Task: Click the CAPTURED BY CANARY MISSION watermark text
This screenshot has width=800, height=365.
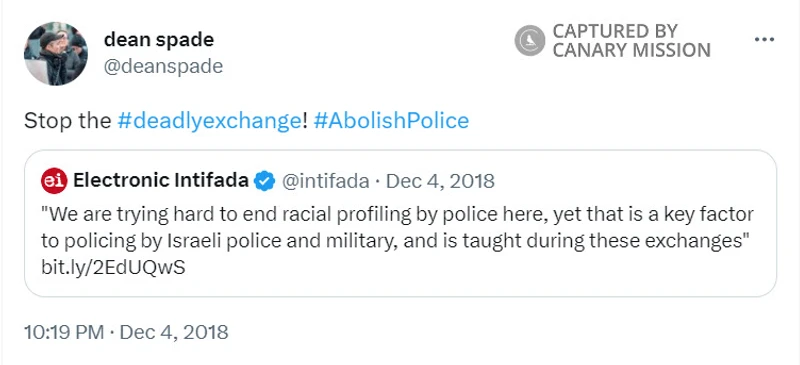Action: pos(631,40)
